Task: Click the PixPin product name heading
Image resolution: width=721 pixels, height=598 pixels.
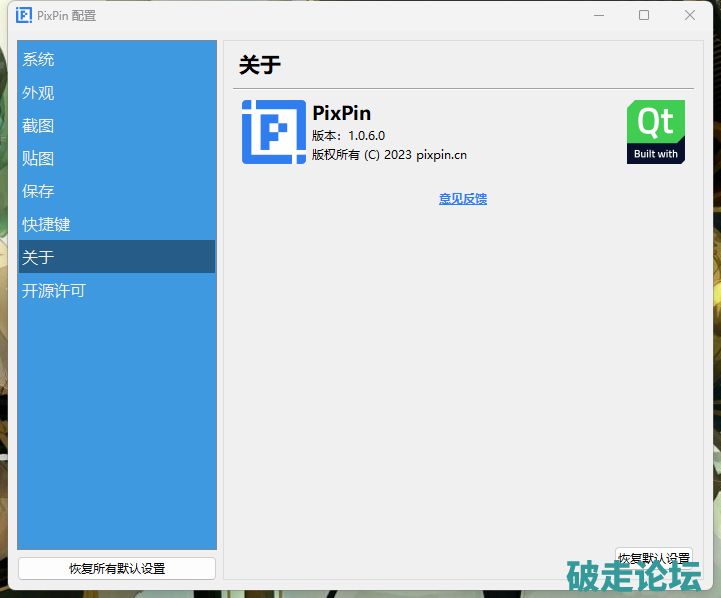Action: click(x=341, y=113)
